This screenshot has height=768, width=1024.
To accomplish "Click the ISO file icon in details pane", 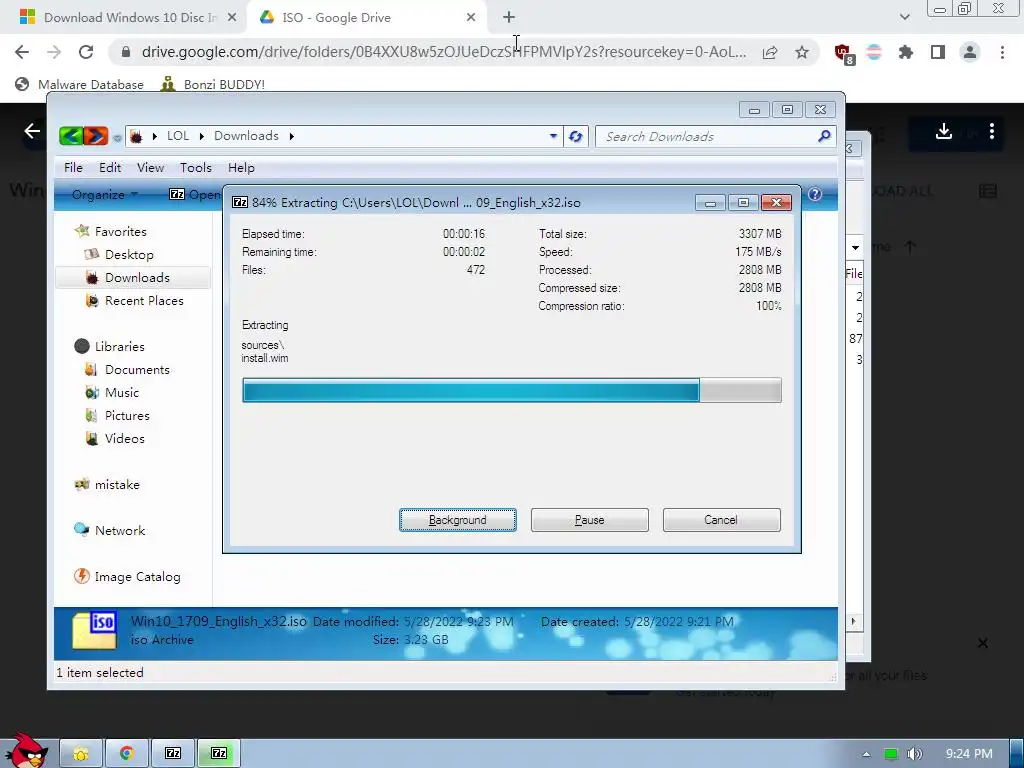I will tap(94, 631).
